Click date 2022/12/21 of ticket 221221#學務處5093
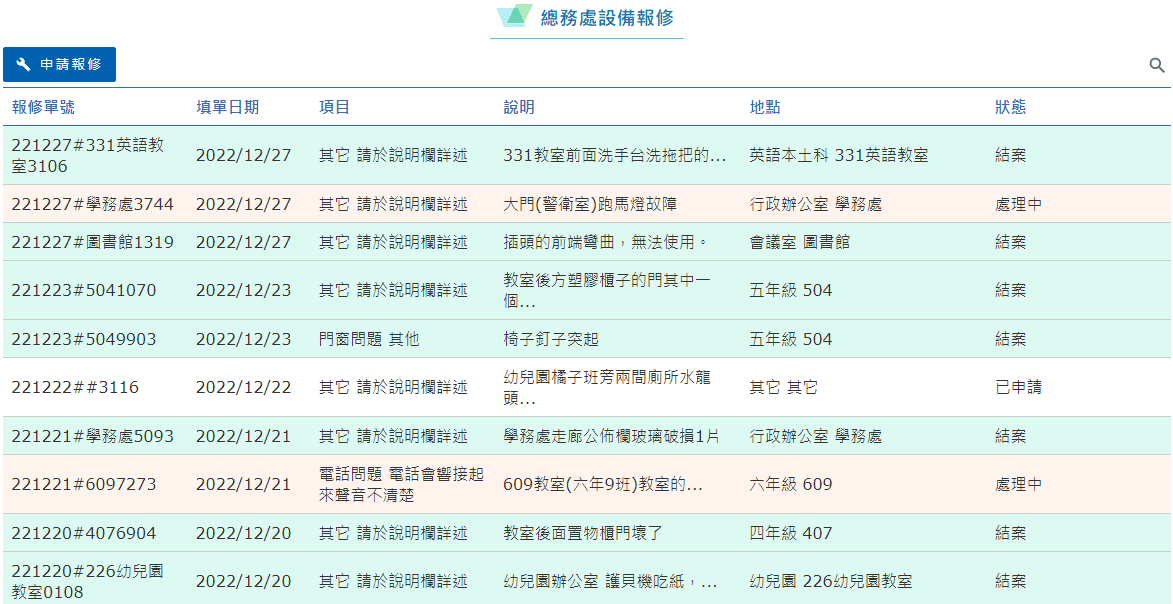The image size is (1173, 604). pyautogui.click(x=243, y=436)
